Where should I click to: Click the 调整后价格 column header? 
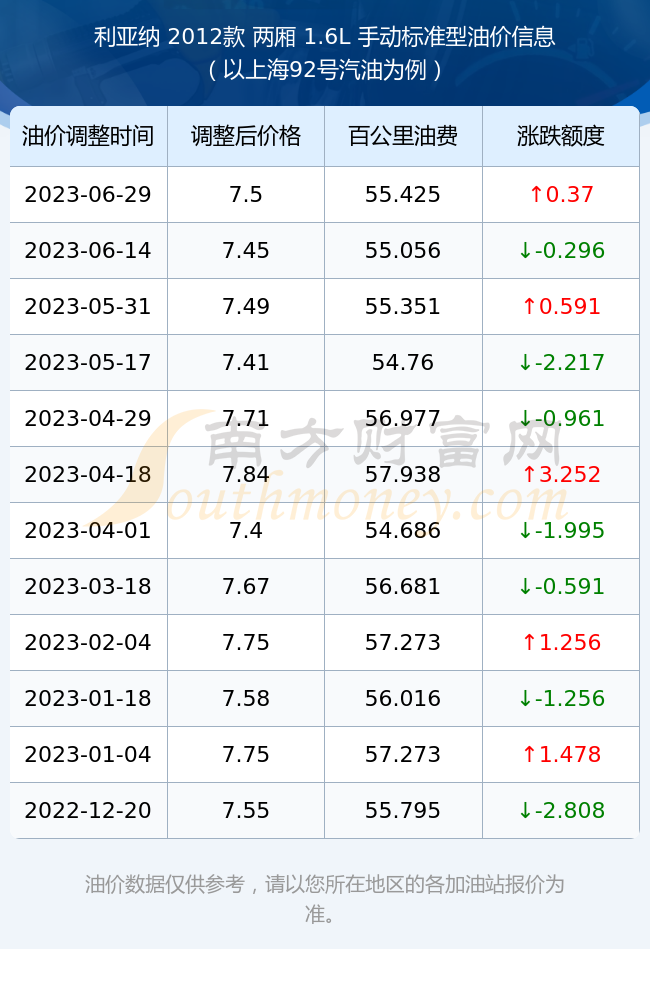246,136
